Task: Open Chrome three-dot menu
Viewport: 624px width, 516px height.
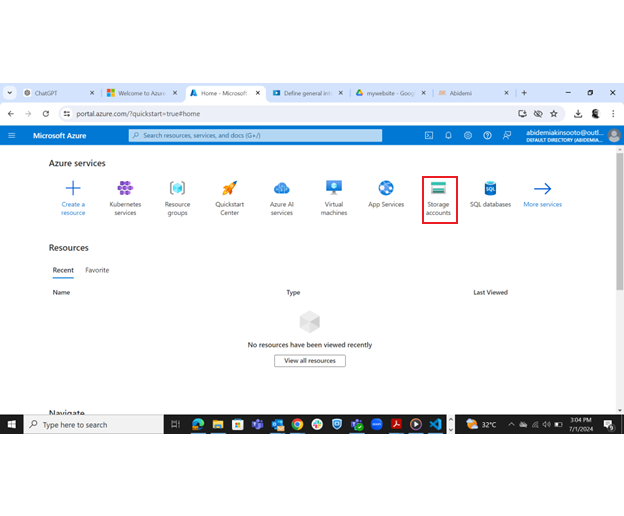Action: click(x=613, y=114)
